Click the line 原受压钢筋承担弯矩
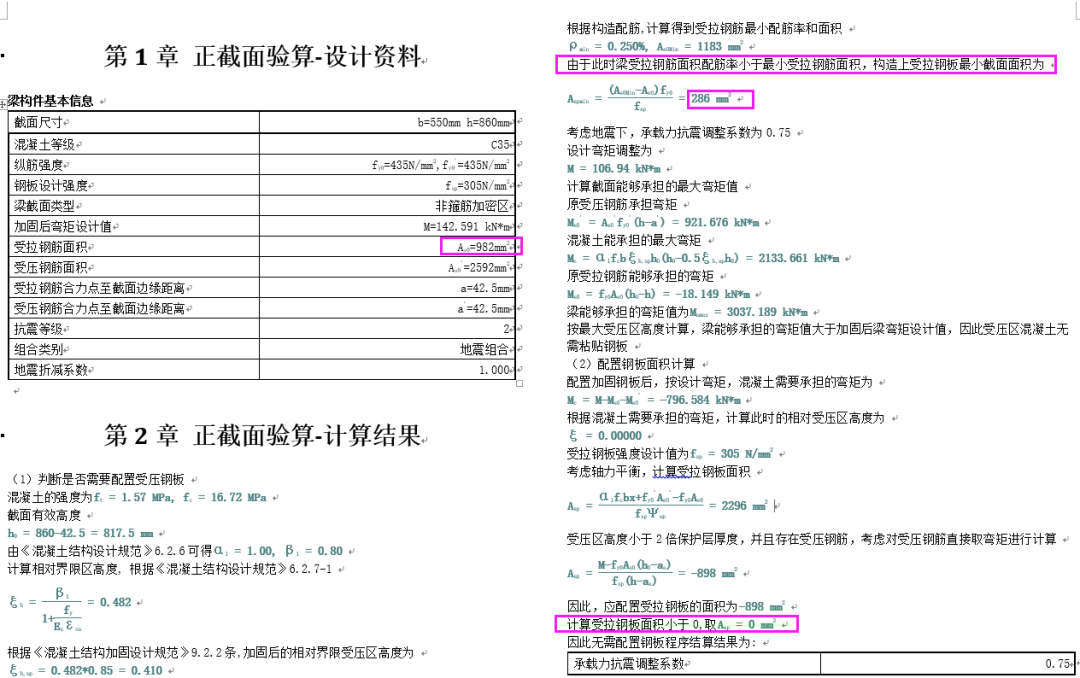Viewport: 1080px width, 678px height. [622, 205]
